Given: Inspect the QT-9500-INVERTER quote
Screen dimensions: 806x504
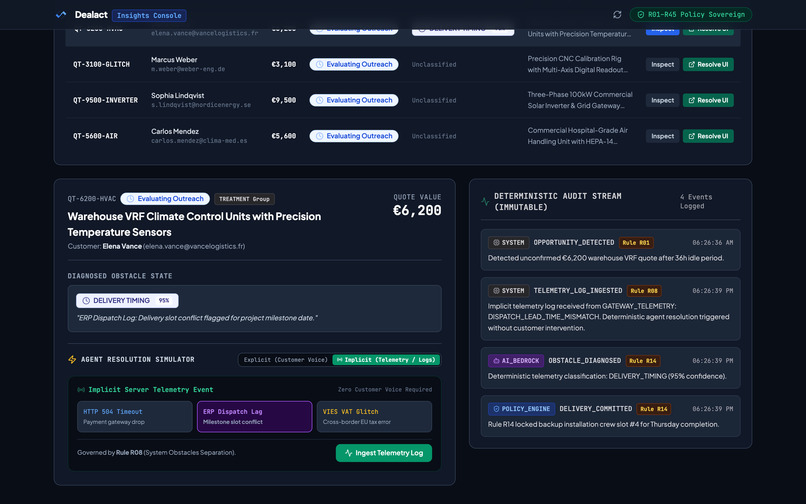Looking at the screenshot, I should tap(662, 100).
